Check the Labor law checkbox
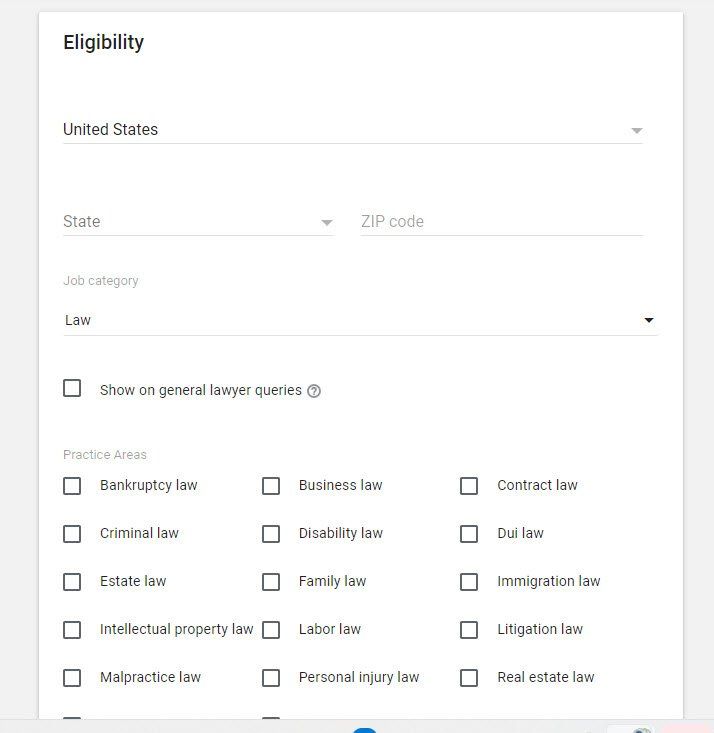This screenshot has height=733, width=714. [x=271, y=630]
